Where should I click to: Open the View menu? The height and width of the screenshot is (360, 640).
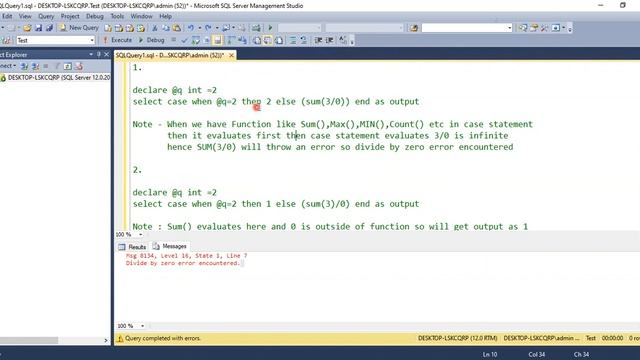click(x=25, y=16)
